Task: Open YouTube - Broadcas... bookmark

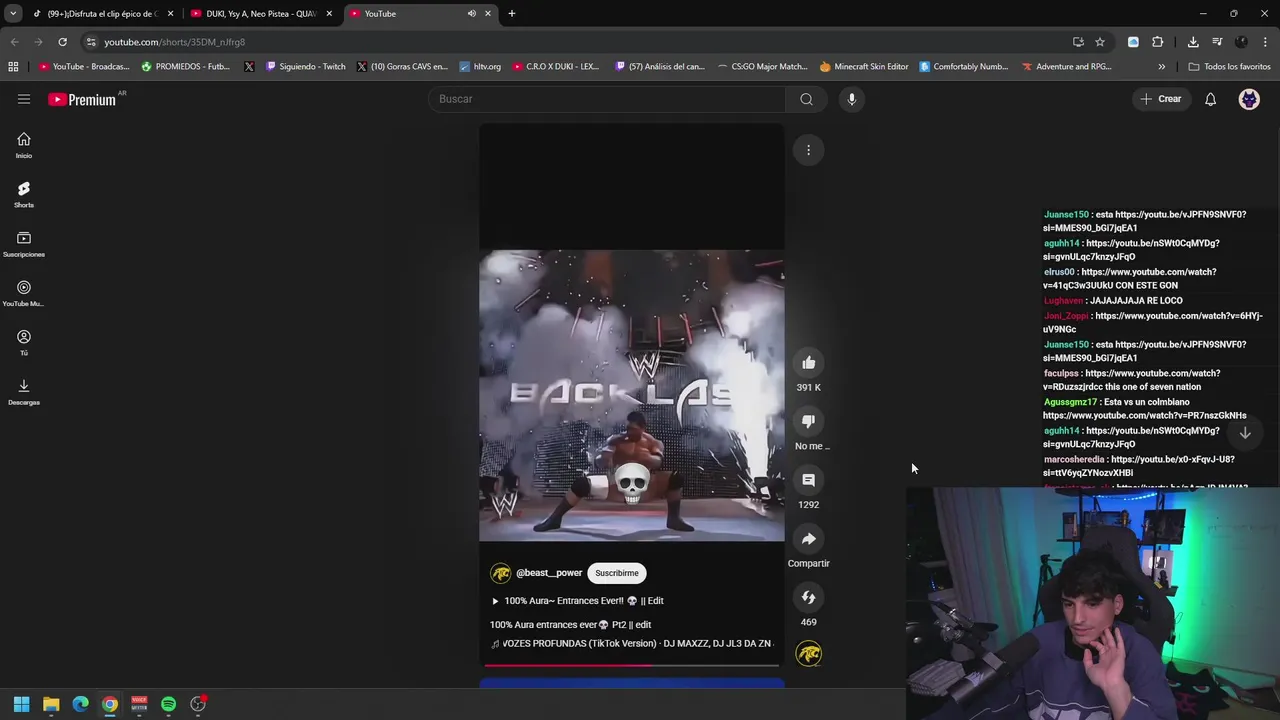Action: pyautogui.click(x=84, y=67)
